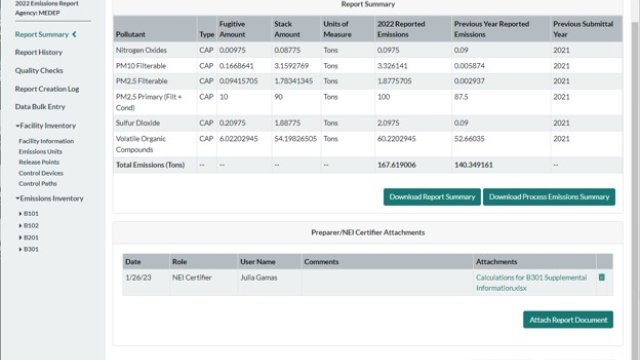Expand the B201 tree node
Image resolution: width=640 pixels, height=360 pixels.
20,237
